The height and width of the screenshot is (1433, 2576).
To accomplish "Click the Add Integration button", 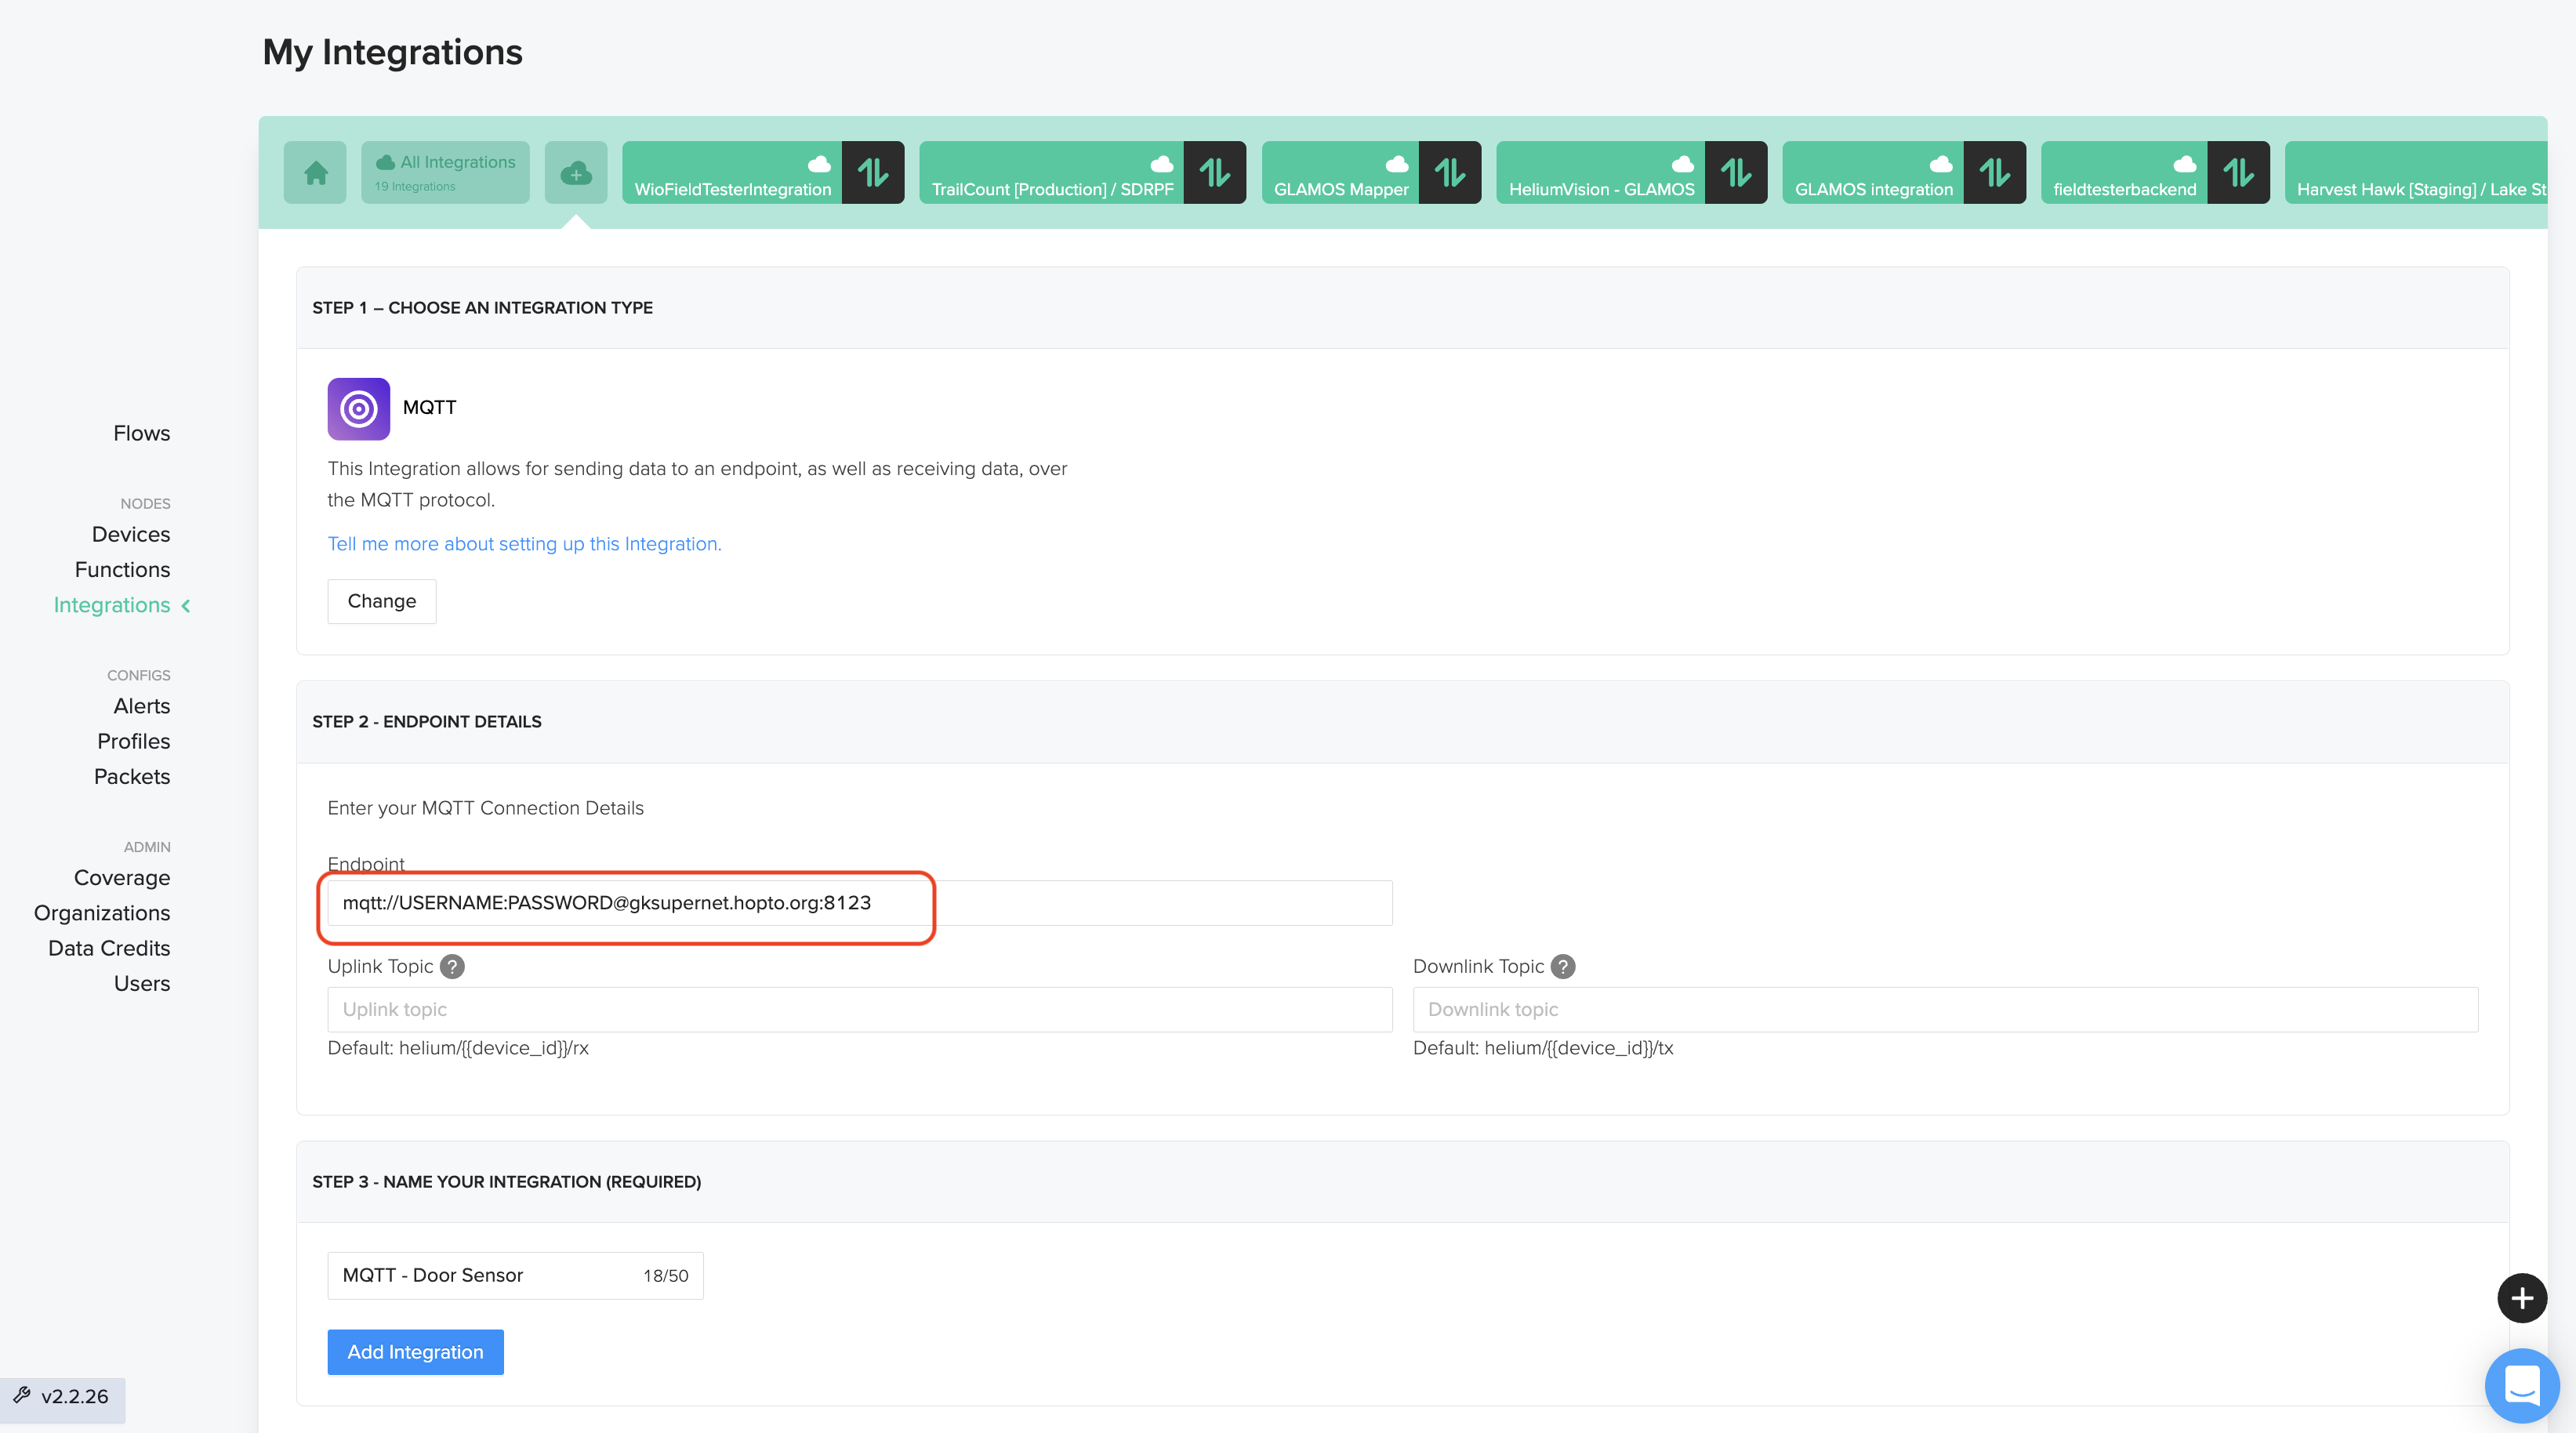I will pos(415,1352).
